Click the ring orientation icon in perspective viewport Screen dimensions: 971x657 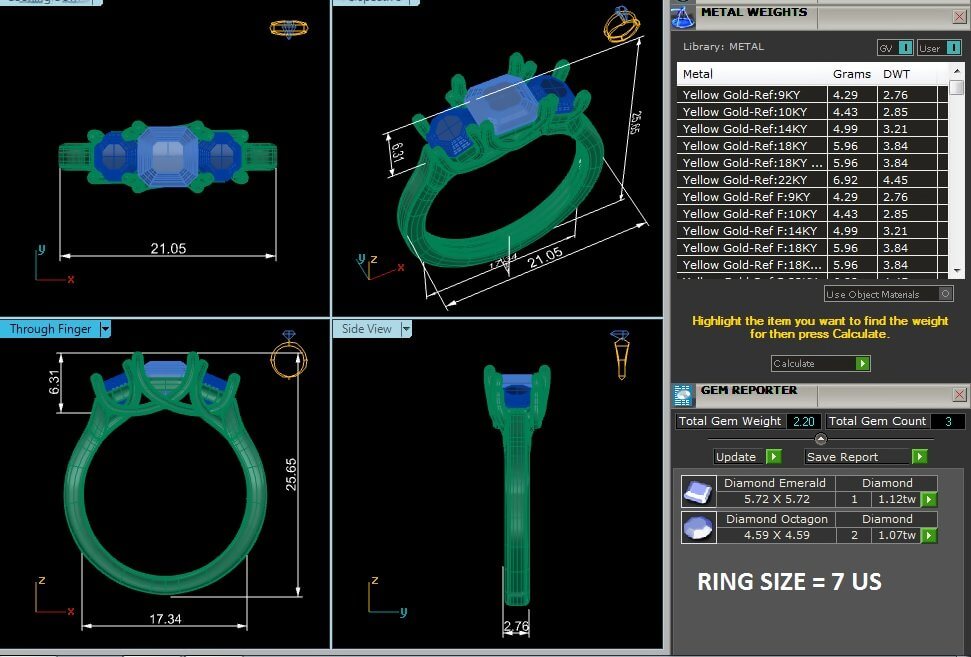point(620,26)
